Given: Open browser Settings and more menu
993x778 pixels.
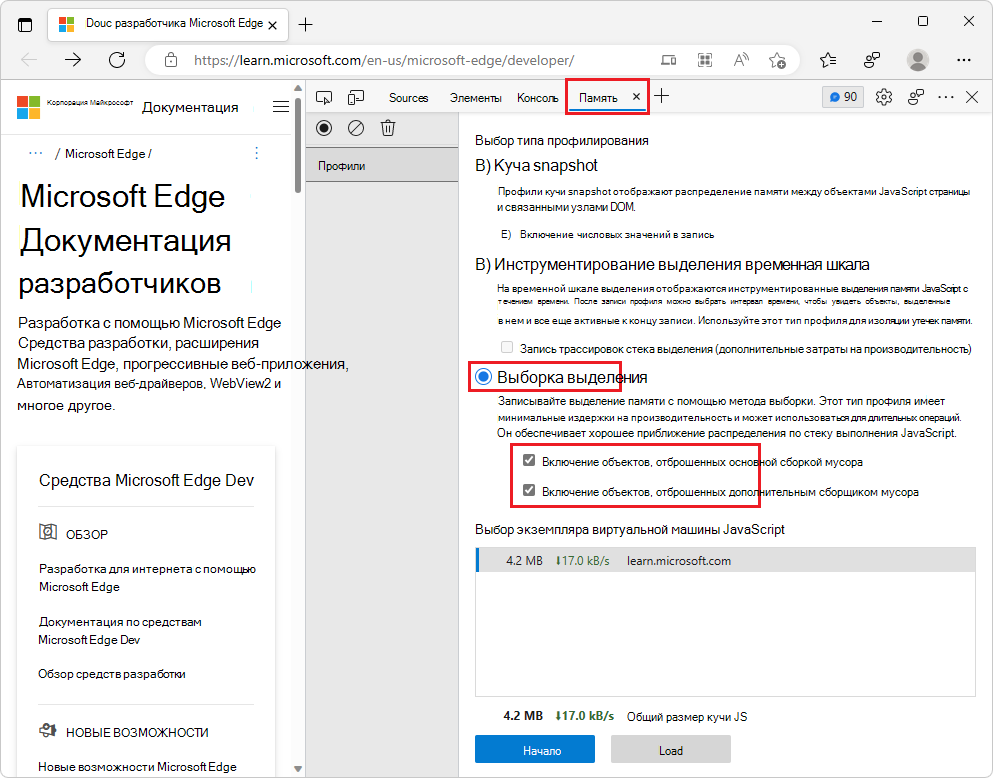Looking at the screenshot, I should [963, 60].
